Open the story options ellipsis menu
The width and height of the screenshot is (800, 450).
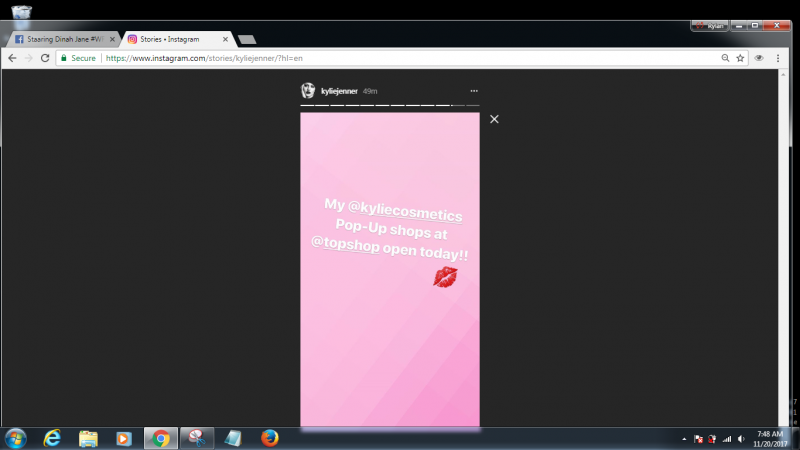click(474, 91)
